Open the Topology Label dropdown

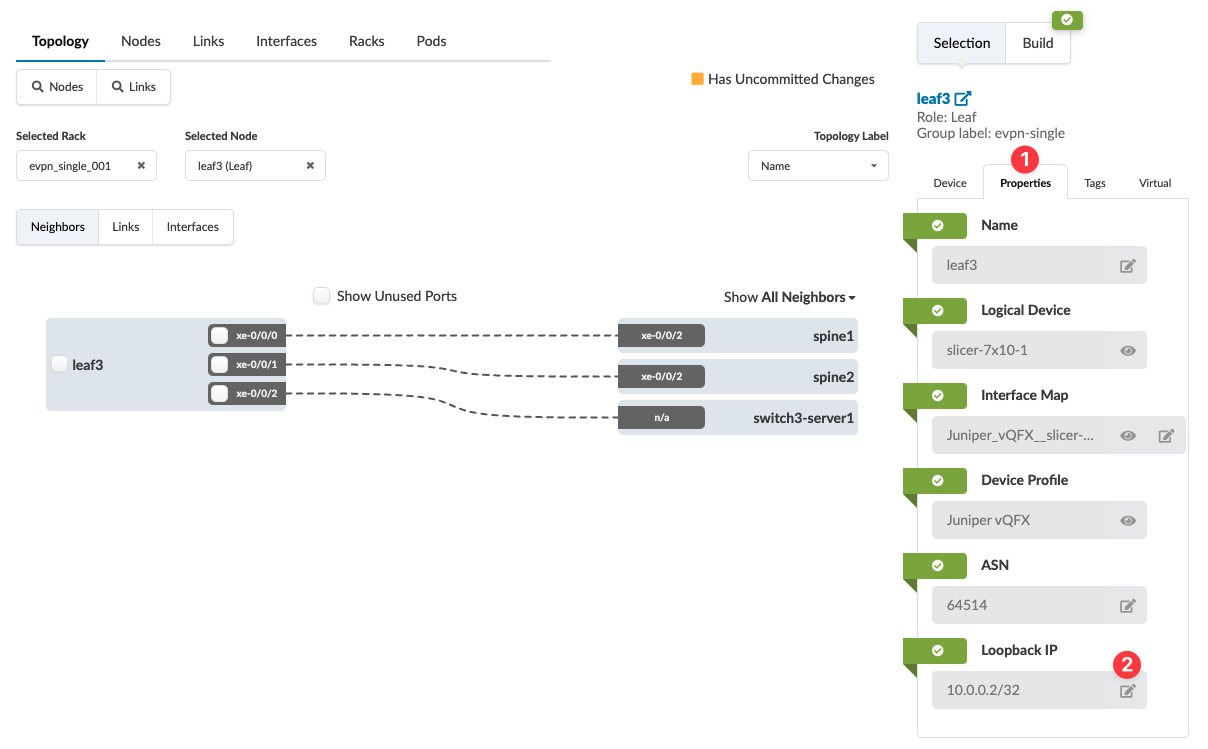[x=818, y=166]
